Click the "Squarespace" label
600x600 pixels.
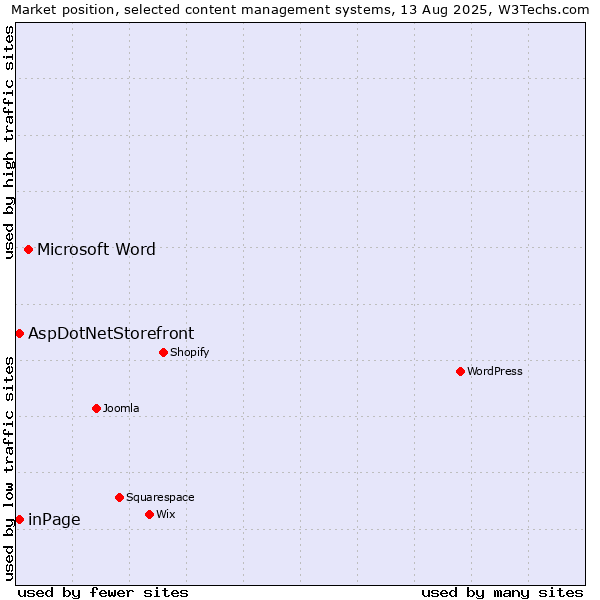(x=160, y=497)
